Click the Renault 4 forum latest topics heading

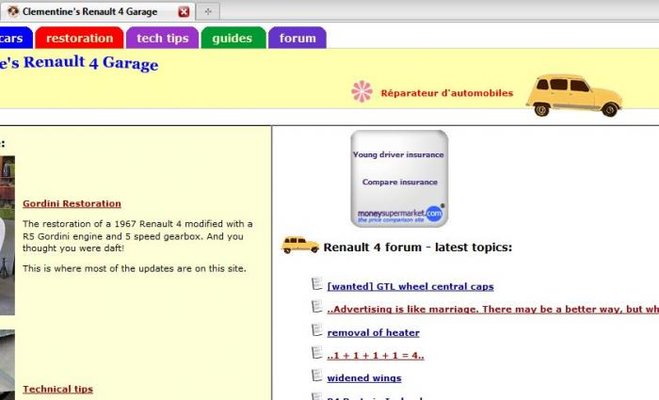418,247
